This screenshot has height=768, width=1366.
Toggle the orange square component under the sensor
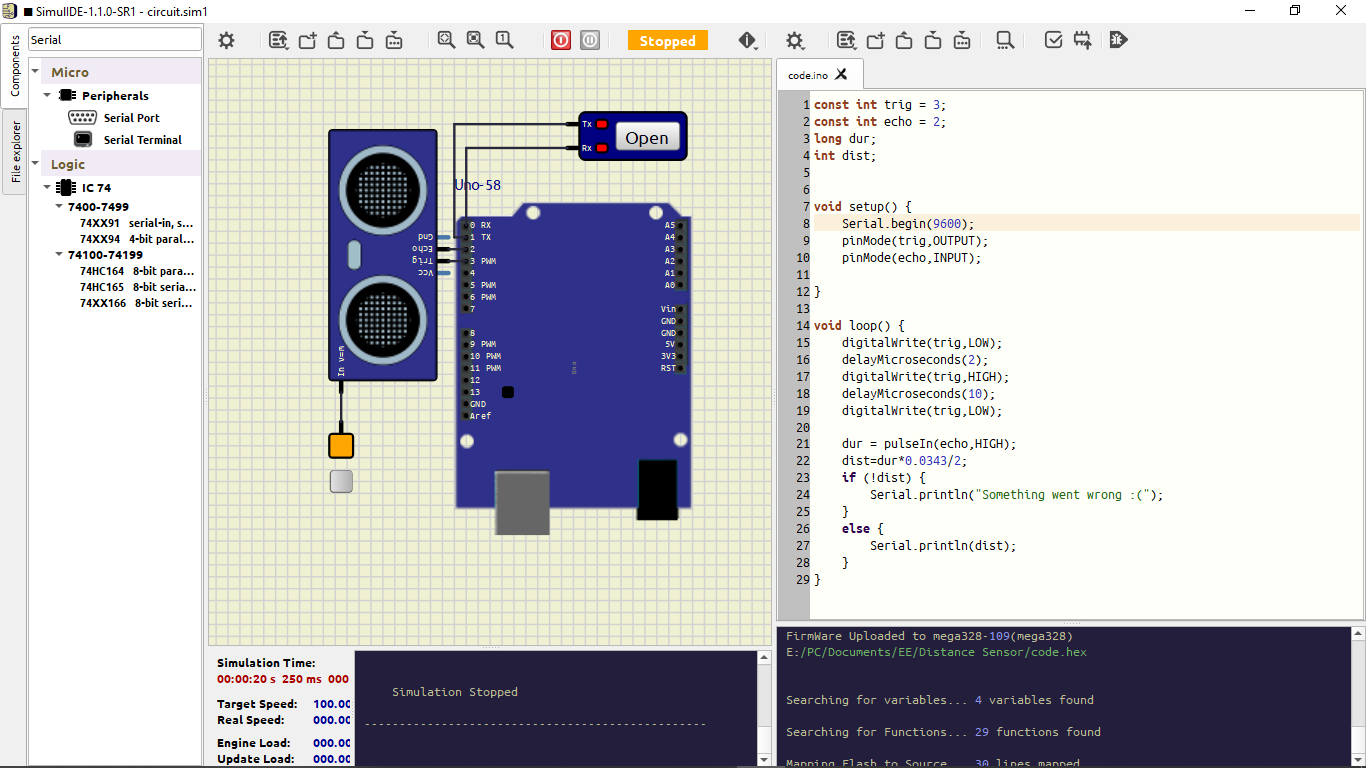coord(341,446)
